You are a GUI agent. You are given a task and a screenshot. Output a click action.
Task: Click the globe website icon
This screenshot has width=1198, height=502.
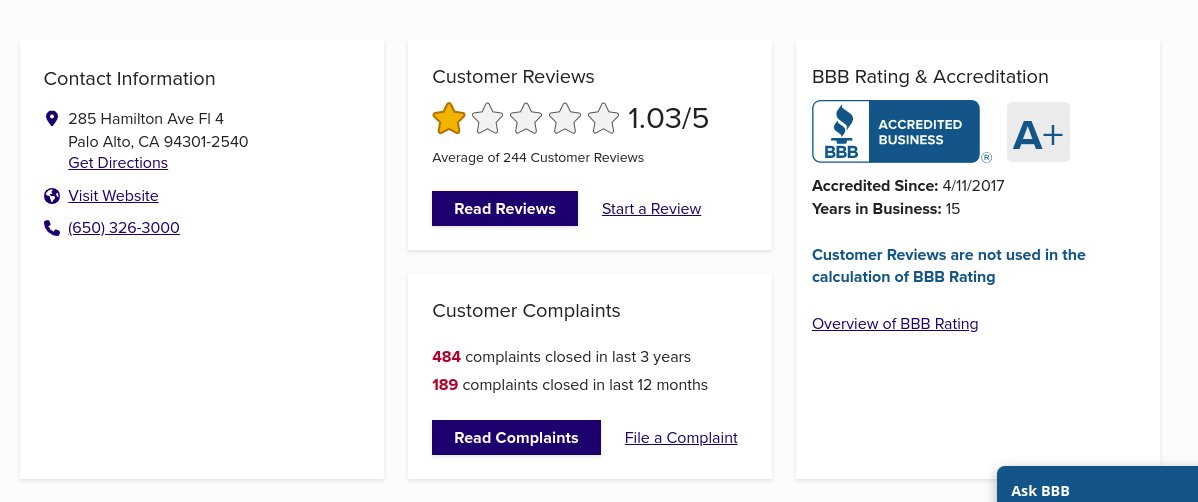pos(52,196)
